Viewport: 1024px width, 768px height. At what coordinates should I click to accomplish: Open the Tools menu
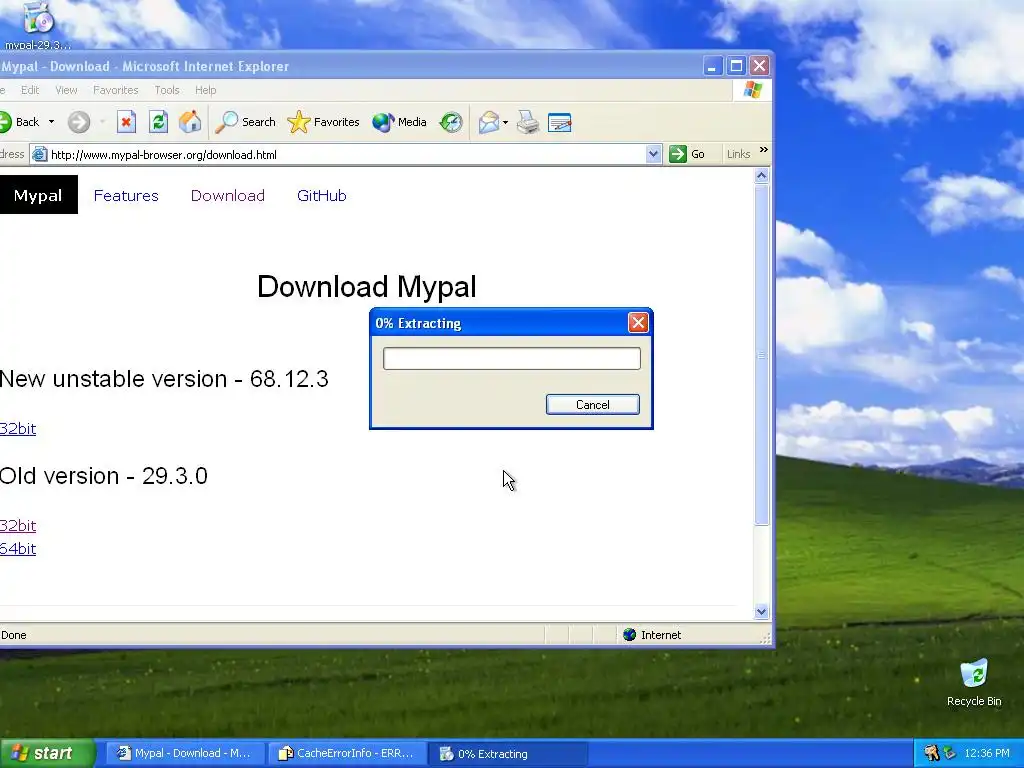[x=167, y=90]
